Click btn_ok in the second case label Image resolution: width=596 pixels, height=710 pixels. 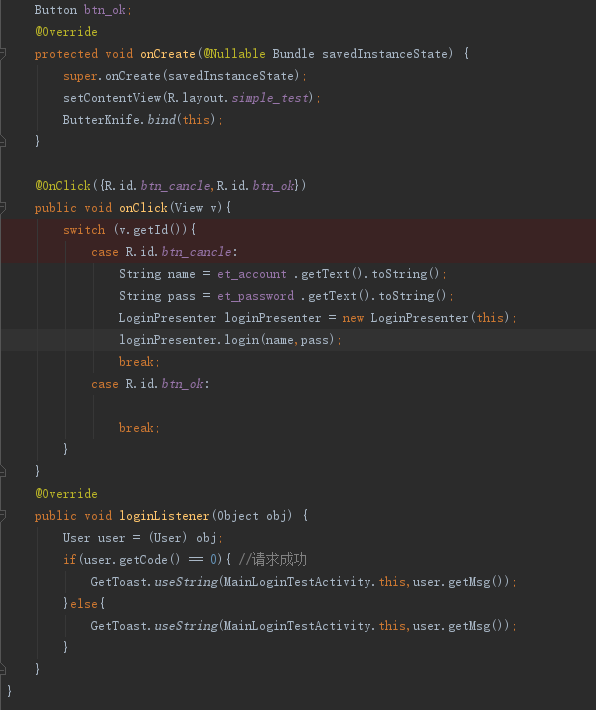point(182,384)
